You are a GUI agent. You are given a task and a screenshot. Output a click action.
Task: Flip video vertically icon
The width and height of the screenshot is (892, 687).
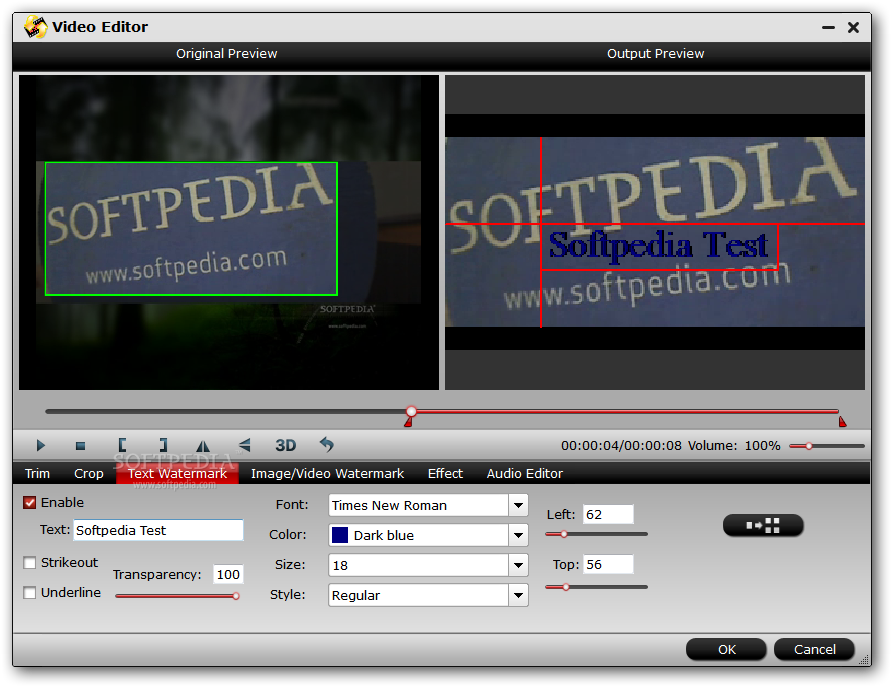(x=245, y=445)
